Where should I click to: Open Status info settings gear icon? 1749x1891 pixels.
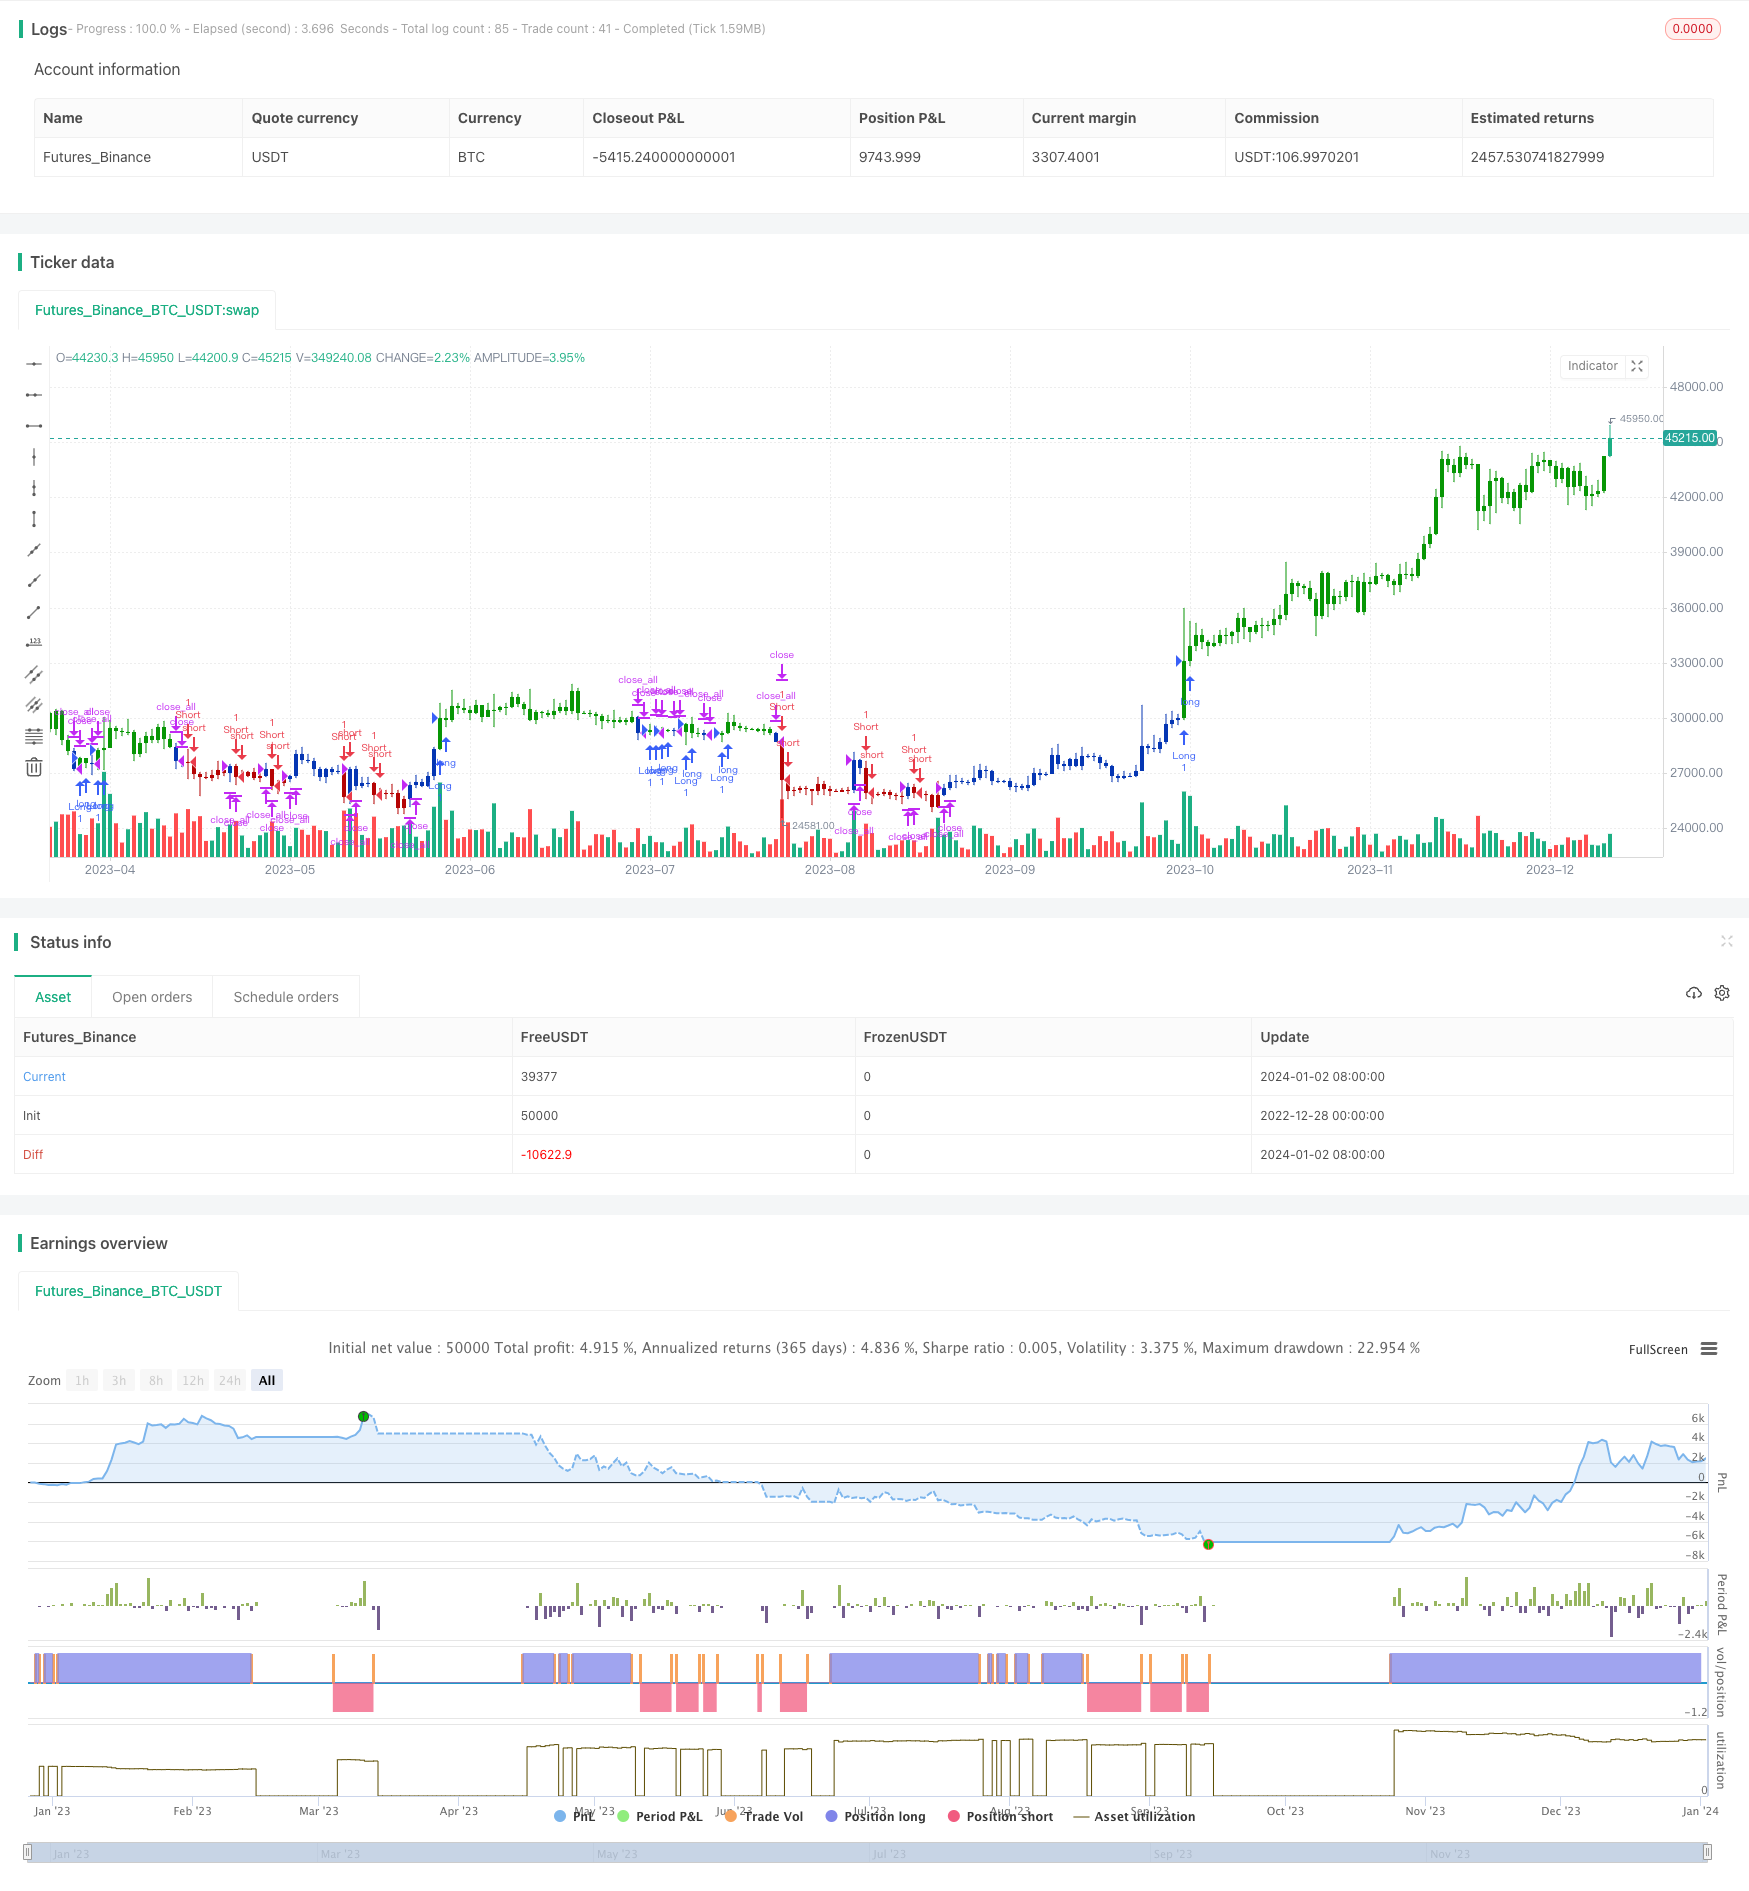pos(1722,993)
